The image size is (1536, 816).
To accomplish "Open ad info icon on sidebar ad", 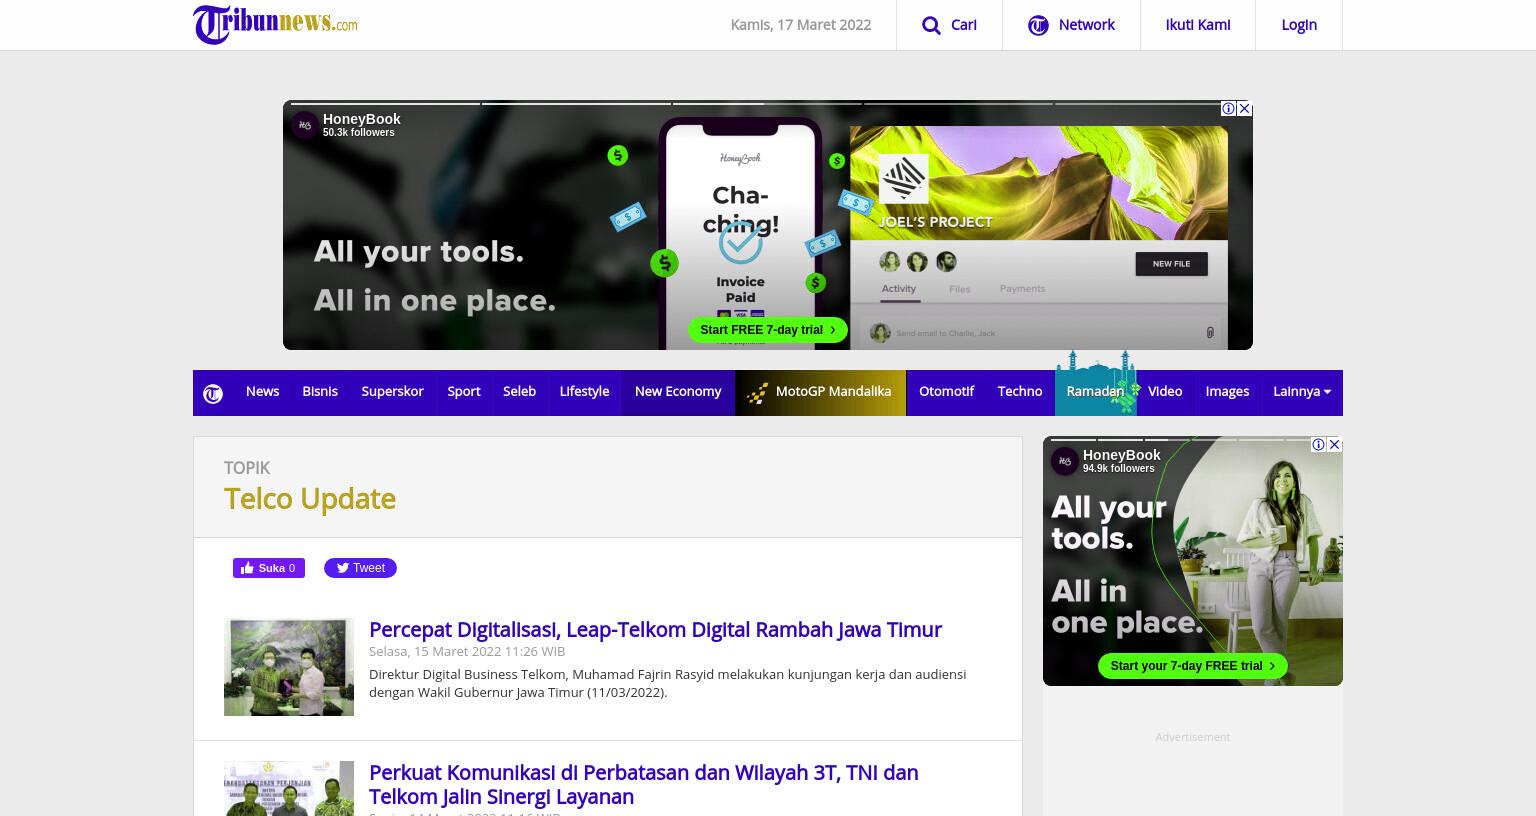I will 1318,444.
